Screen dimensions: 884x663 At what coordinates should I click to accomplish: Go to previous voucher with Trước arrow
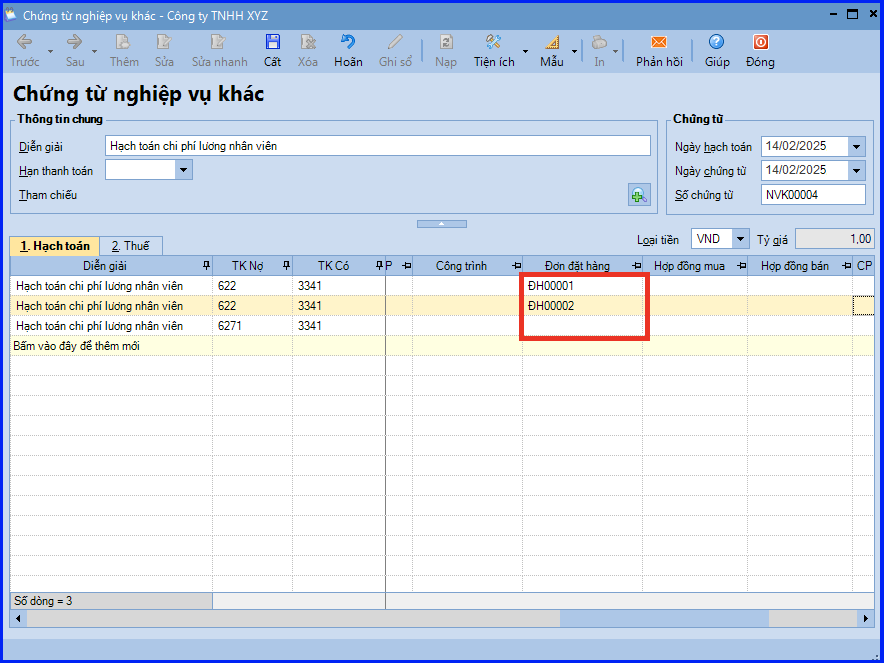tap(25, 42)
